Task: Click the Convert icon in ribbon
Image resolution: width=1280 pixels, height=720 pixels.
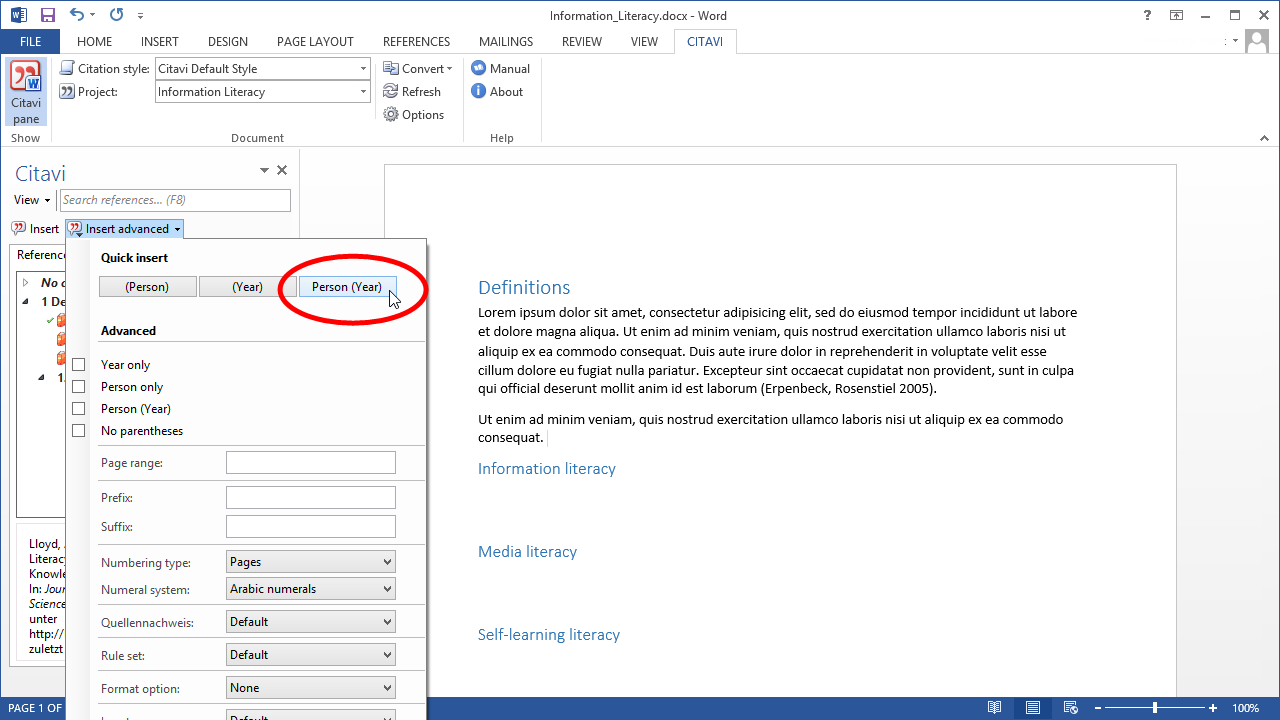Action: [391, 68]
